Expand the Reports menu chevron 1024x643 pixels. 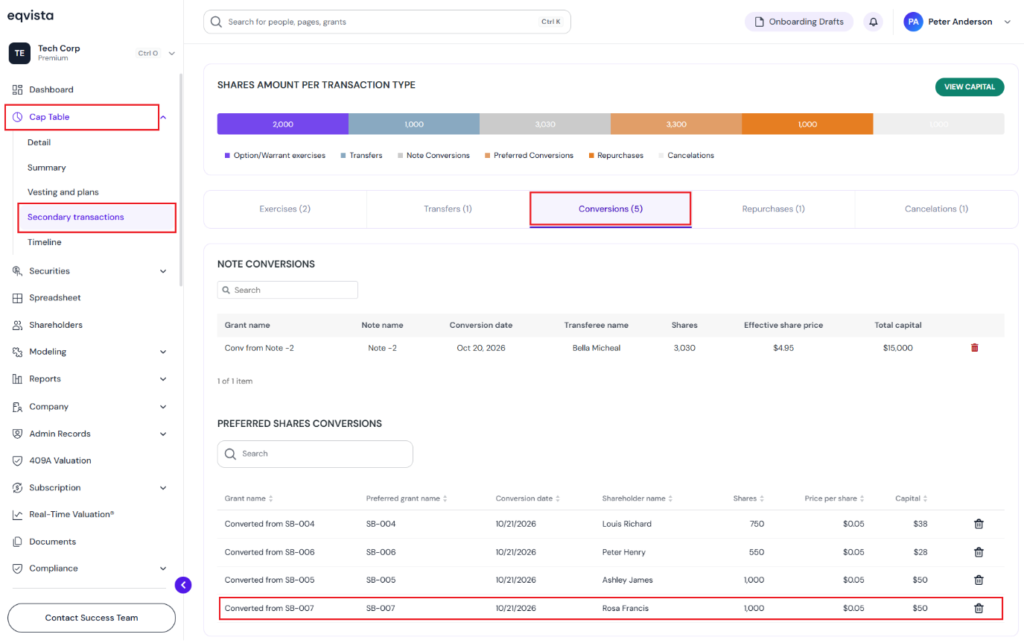point(163,379)
